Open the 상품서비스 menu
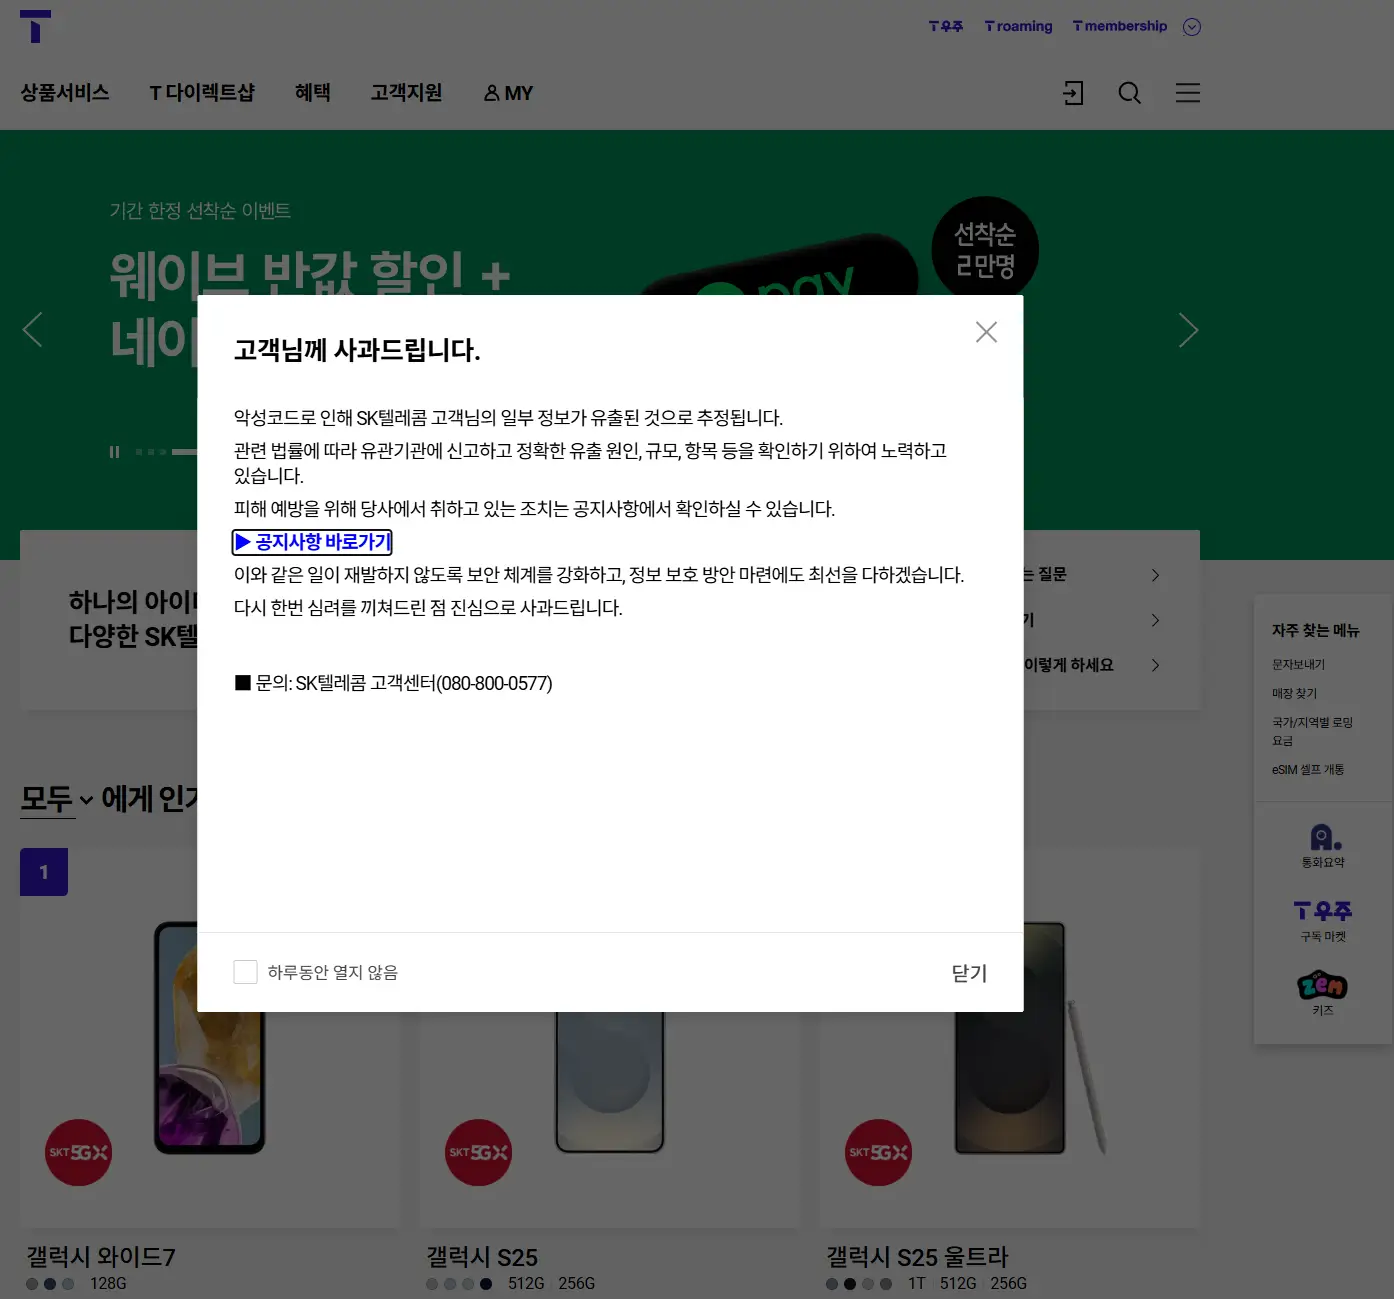 tap(66, 93)
